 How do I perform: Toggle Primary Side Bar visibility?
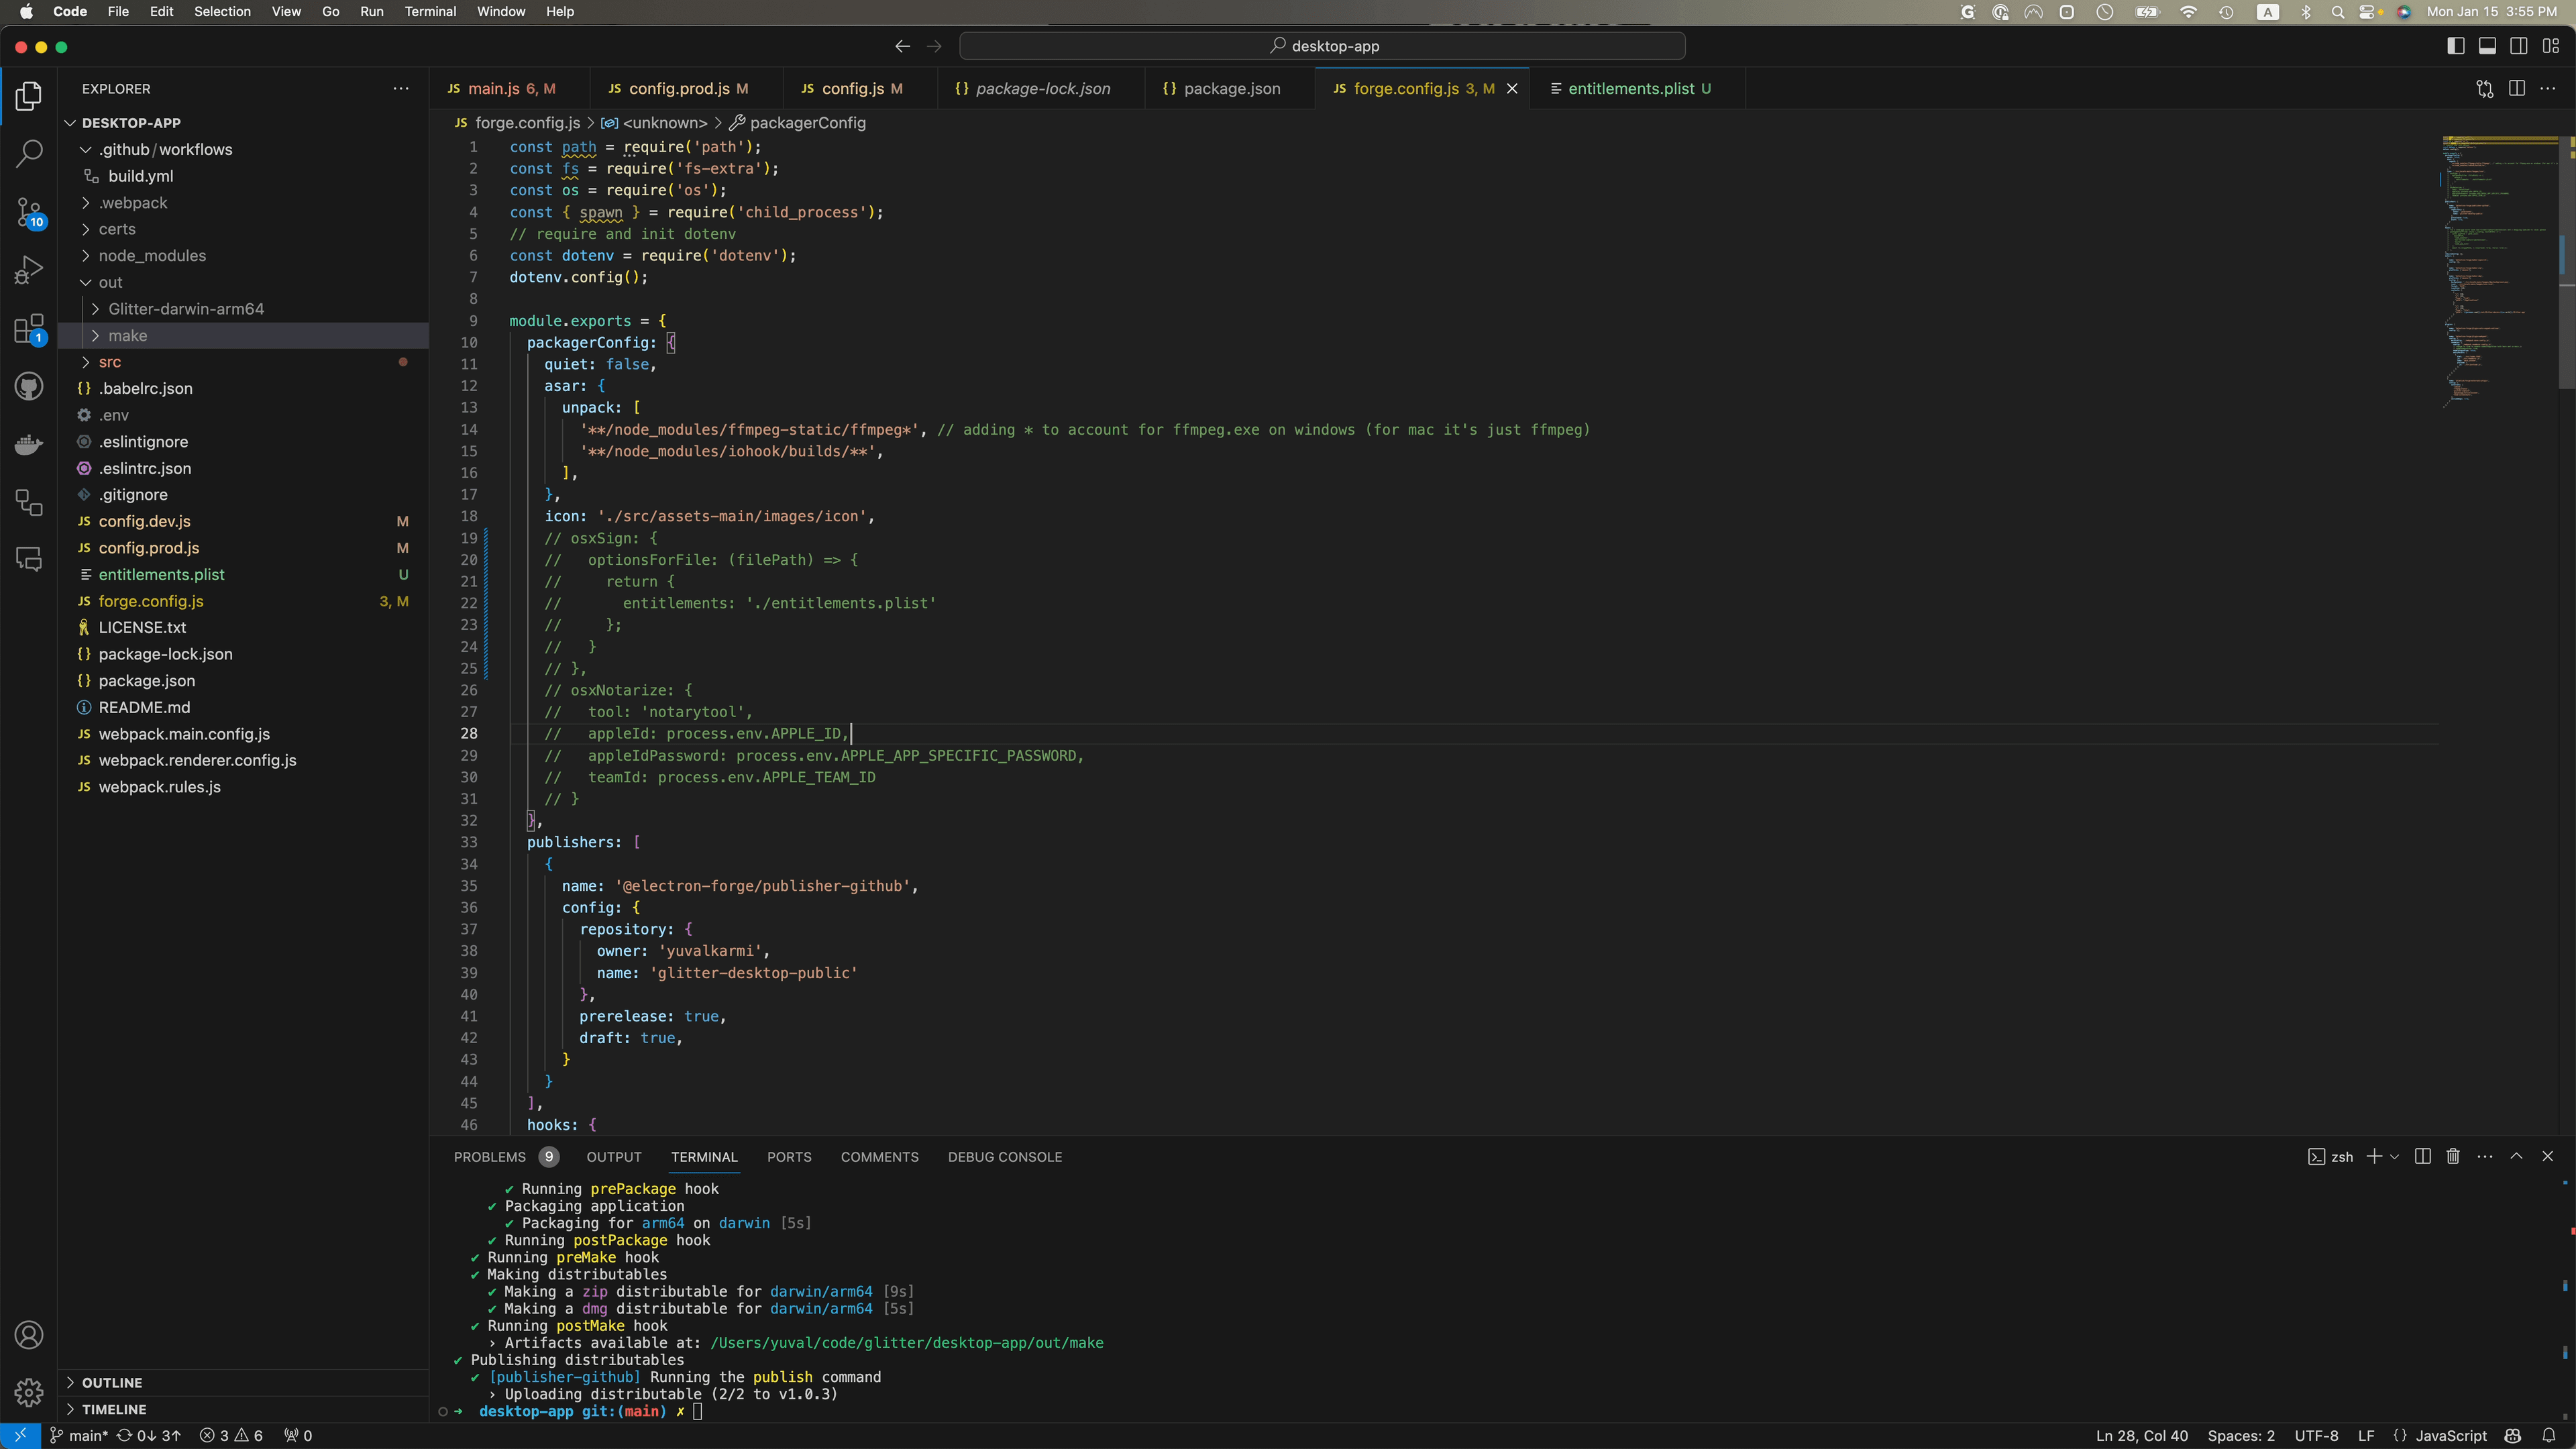2455,46
